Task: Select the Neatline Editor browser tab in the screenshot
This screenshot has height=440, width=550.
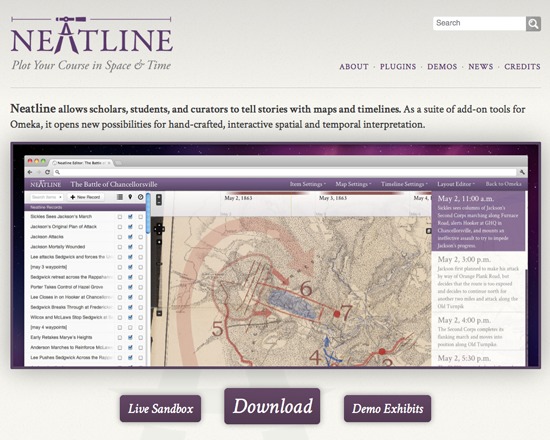Action: tap(81, 163)
